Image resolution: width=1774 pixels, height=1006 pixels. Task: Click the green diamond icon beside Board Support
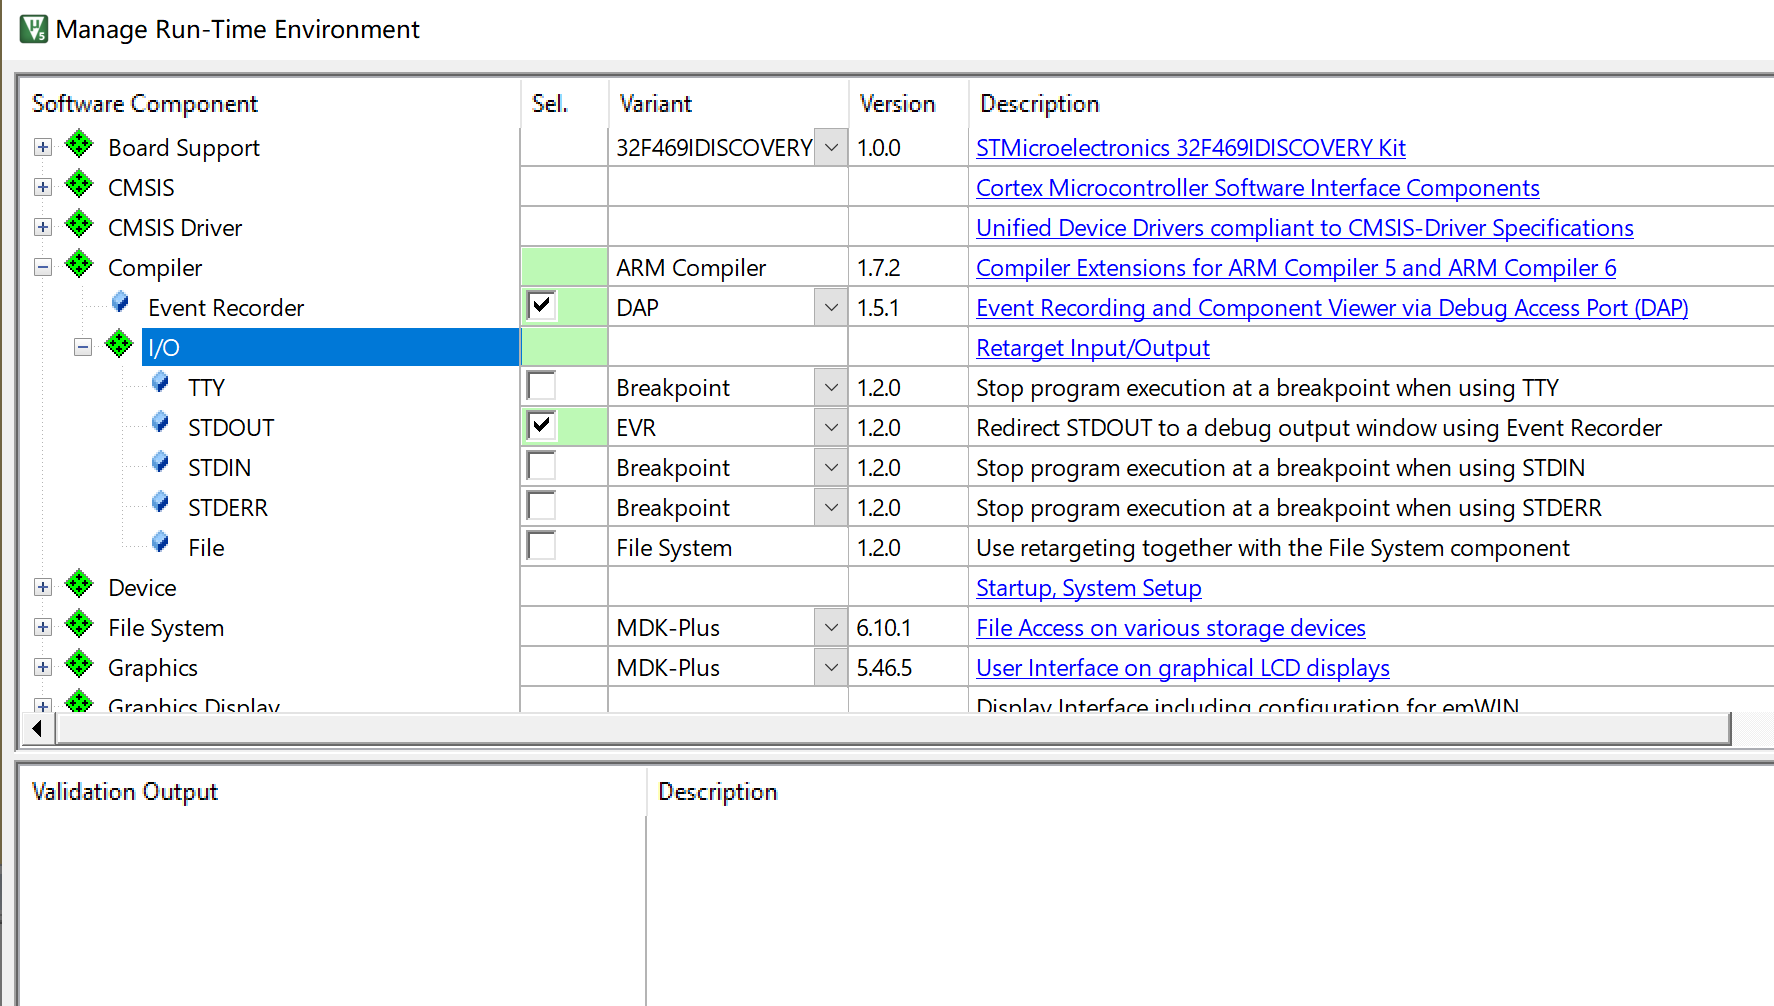(79, 145)
